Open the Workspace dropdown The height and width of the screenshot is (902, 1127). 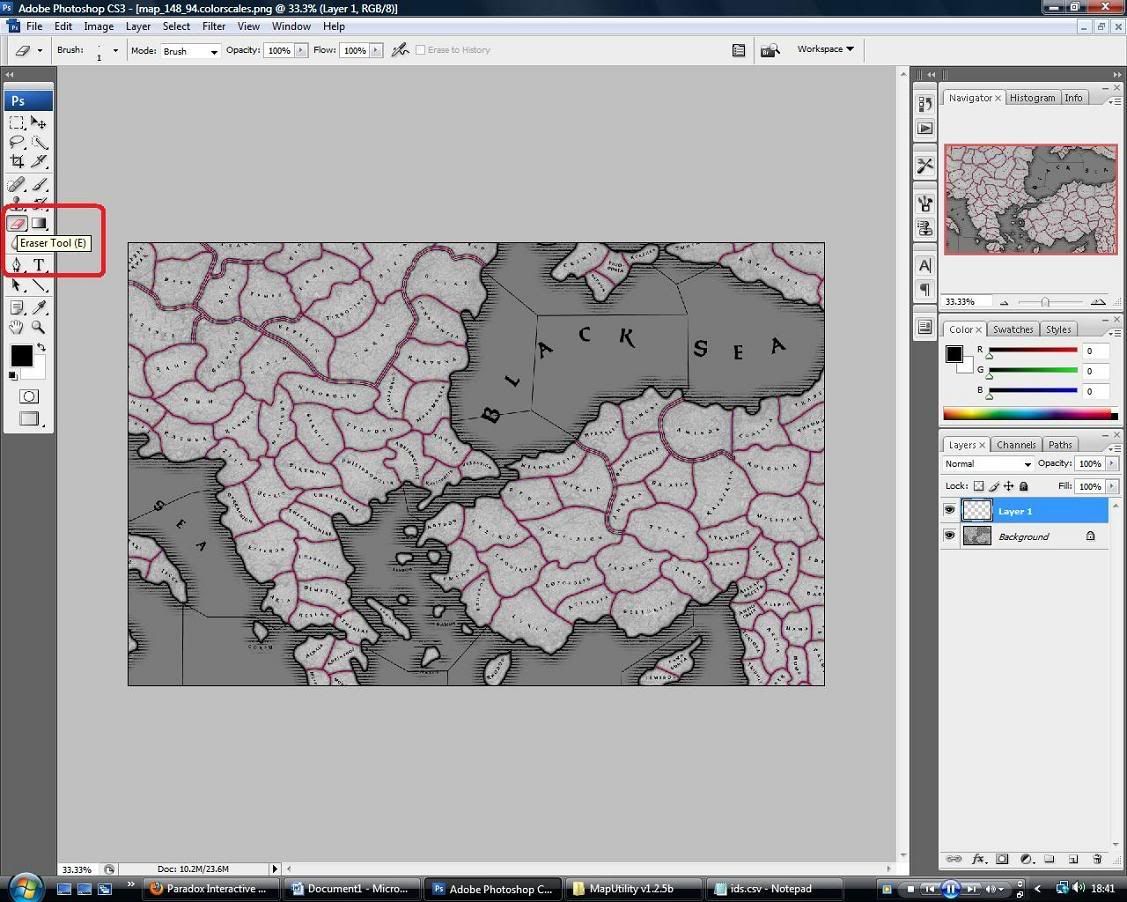point(825,49)
